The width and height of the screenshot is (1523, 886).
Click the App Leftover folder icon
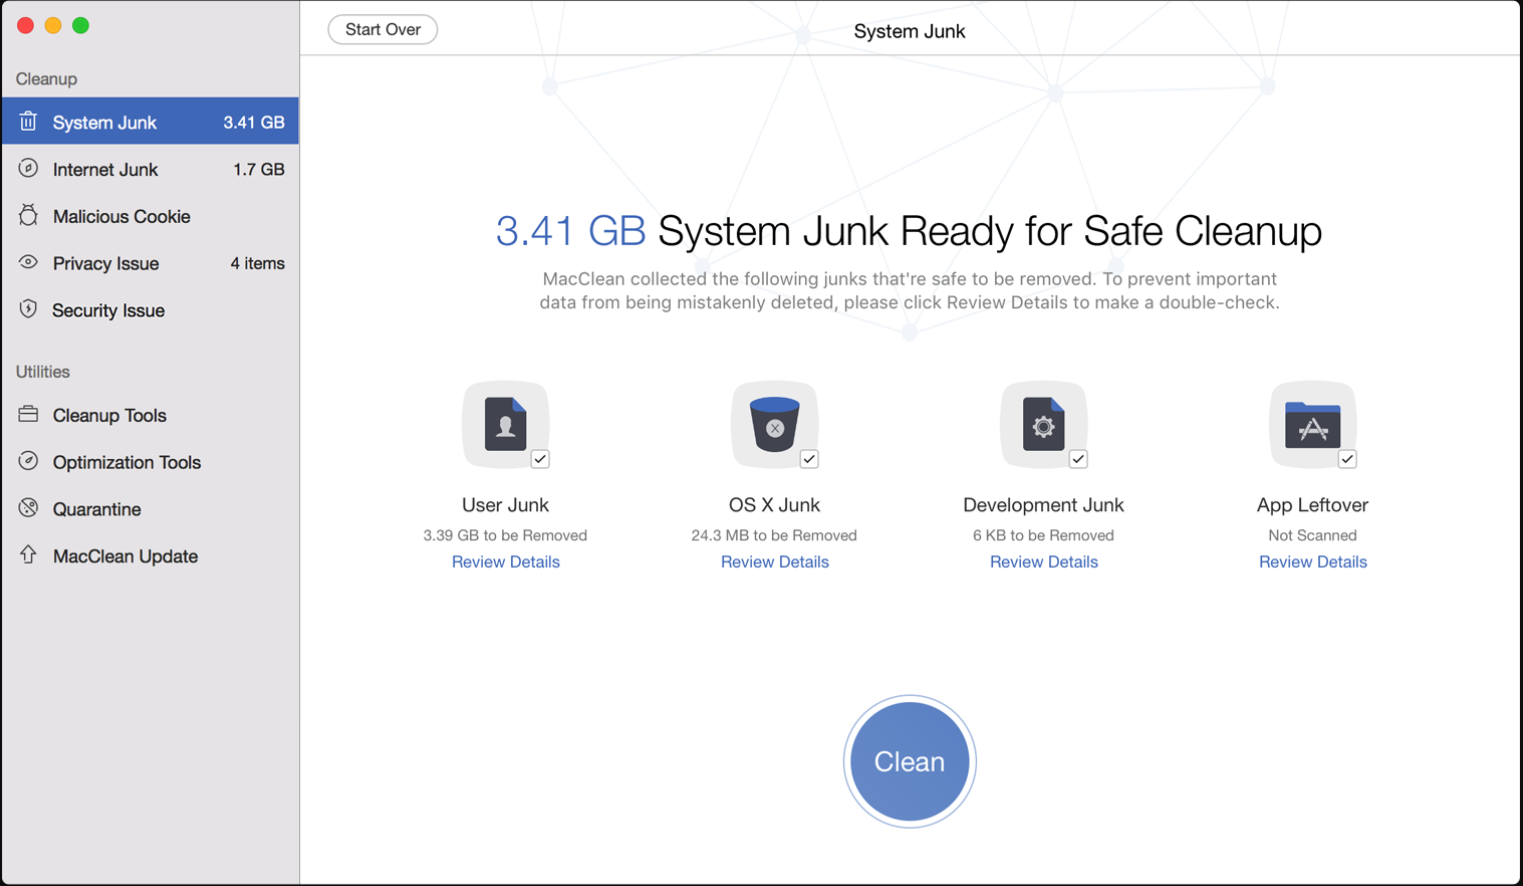click(x=1312, y=424)
